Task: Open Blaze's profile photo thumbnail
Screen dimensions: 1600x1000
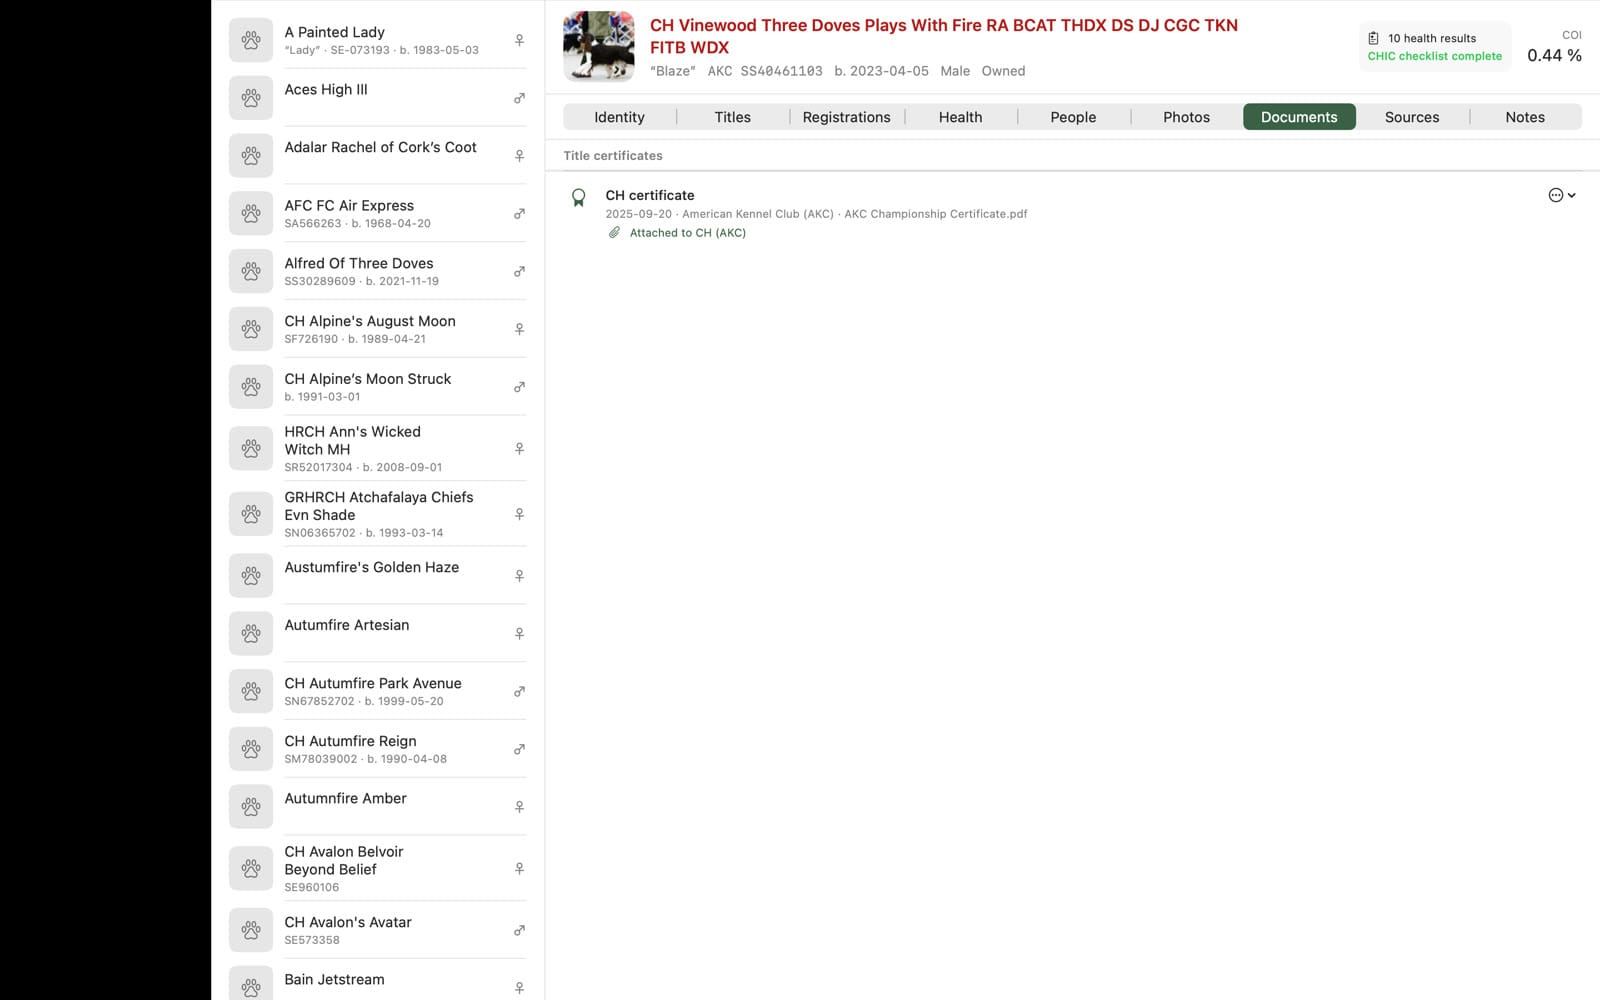Action: pyautogui.click(x=598, y=46)
